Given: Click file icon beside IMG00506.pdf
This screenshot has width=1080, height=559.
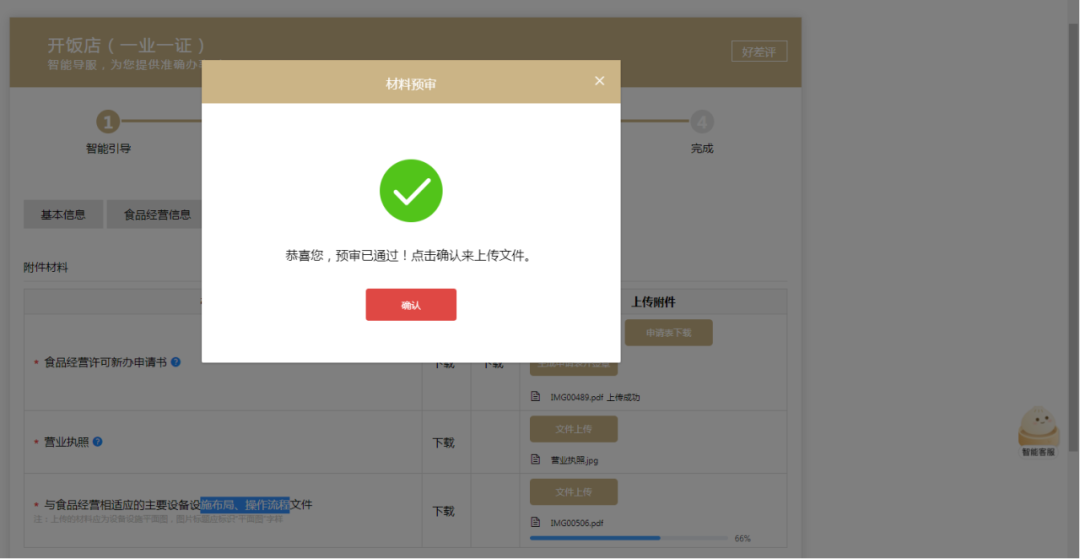Looking at the screenshot, I should (x=536, y=522).
